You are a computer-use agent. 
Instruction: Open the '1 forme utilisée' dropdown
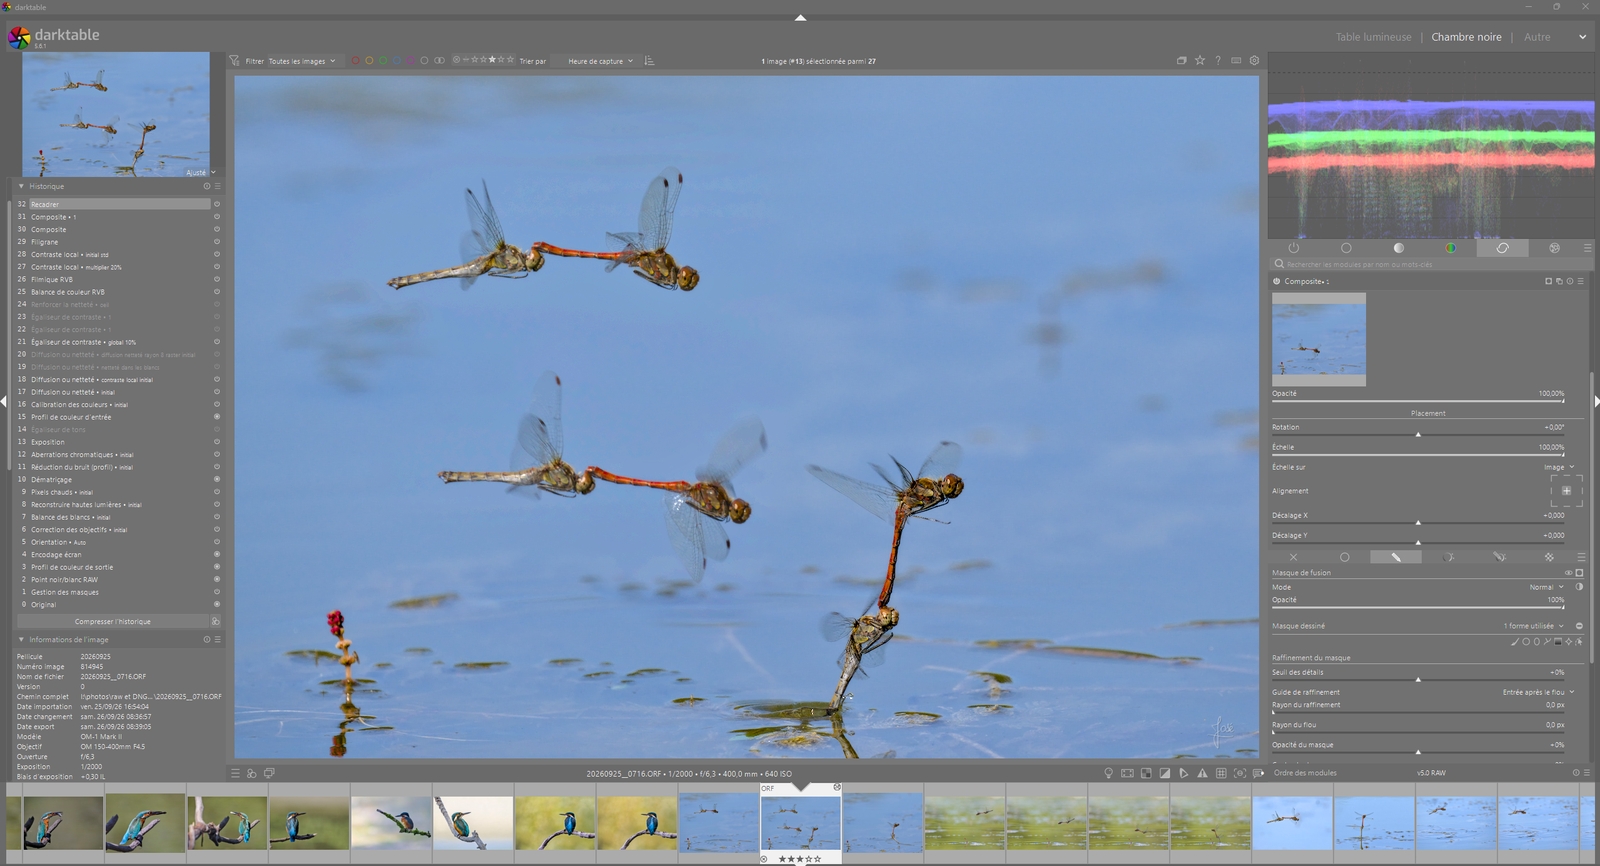click(x=1534, y=626)
